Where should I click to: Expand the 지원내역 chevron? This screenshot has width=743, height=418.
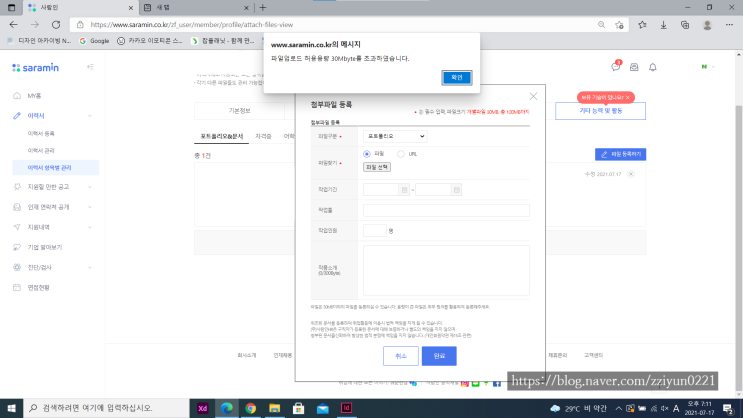point(90,227)
